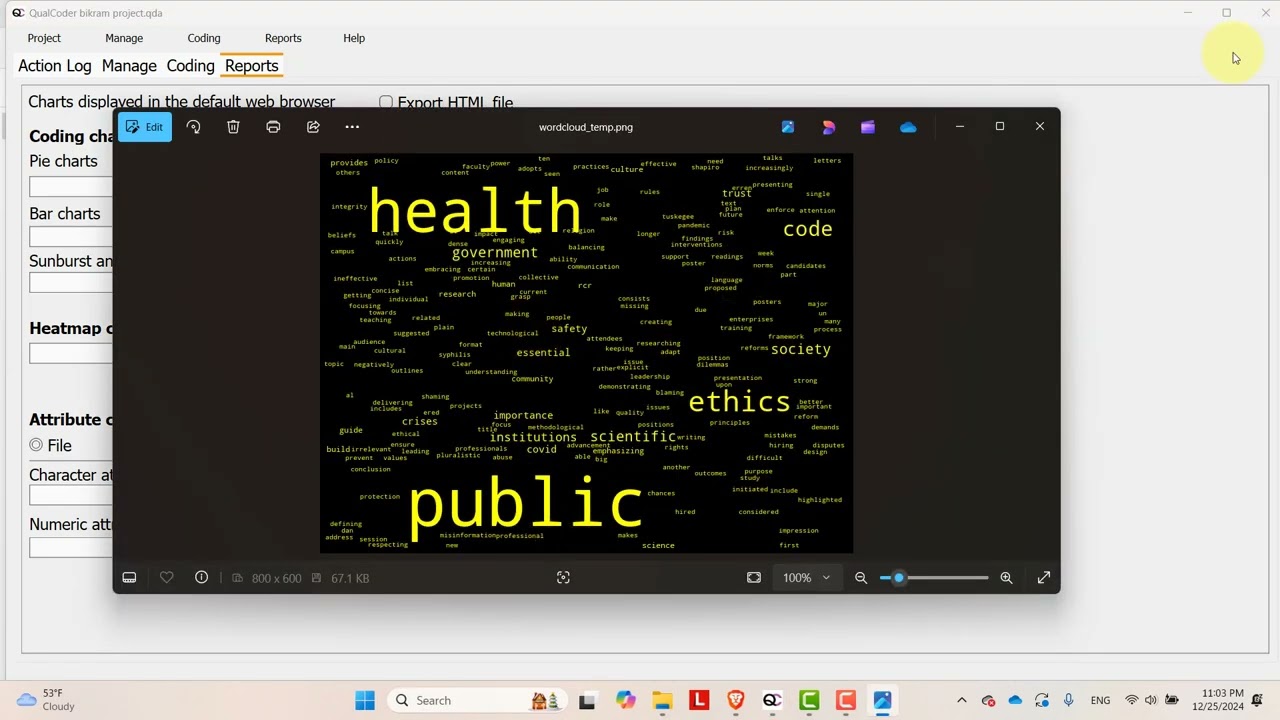Open the Project menu in QualCoder
The image size is (1280, 720).
click(44, 38)
